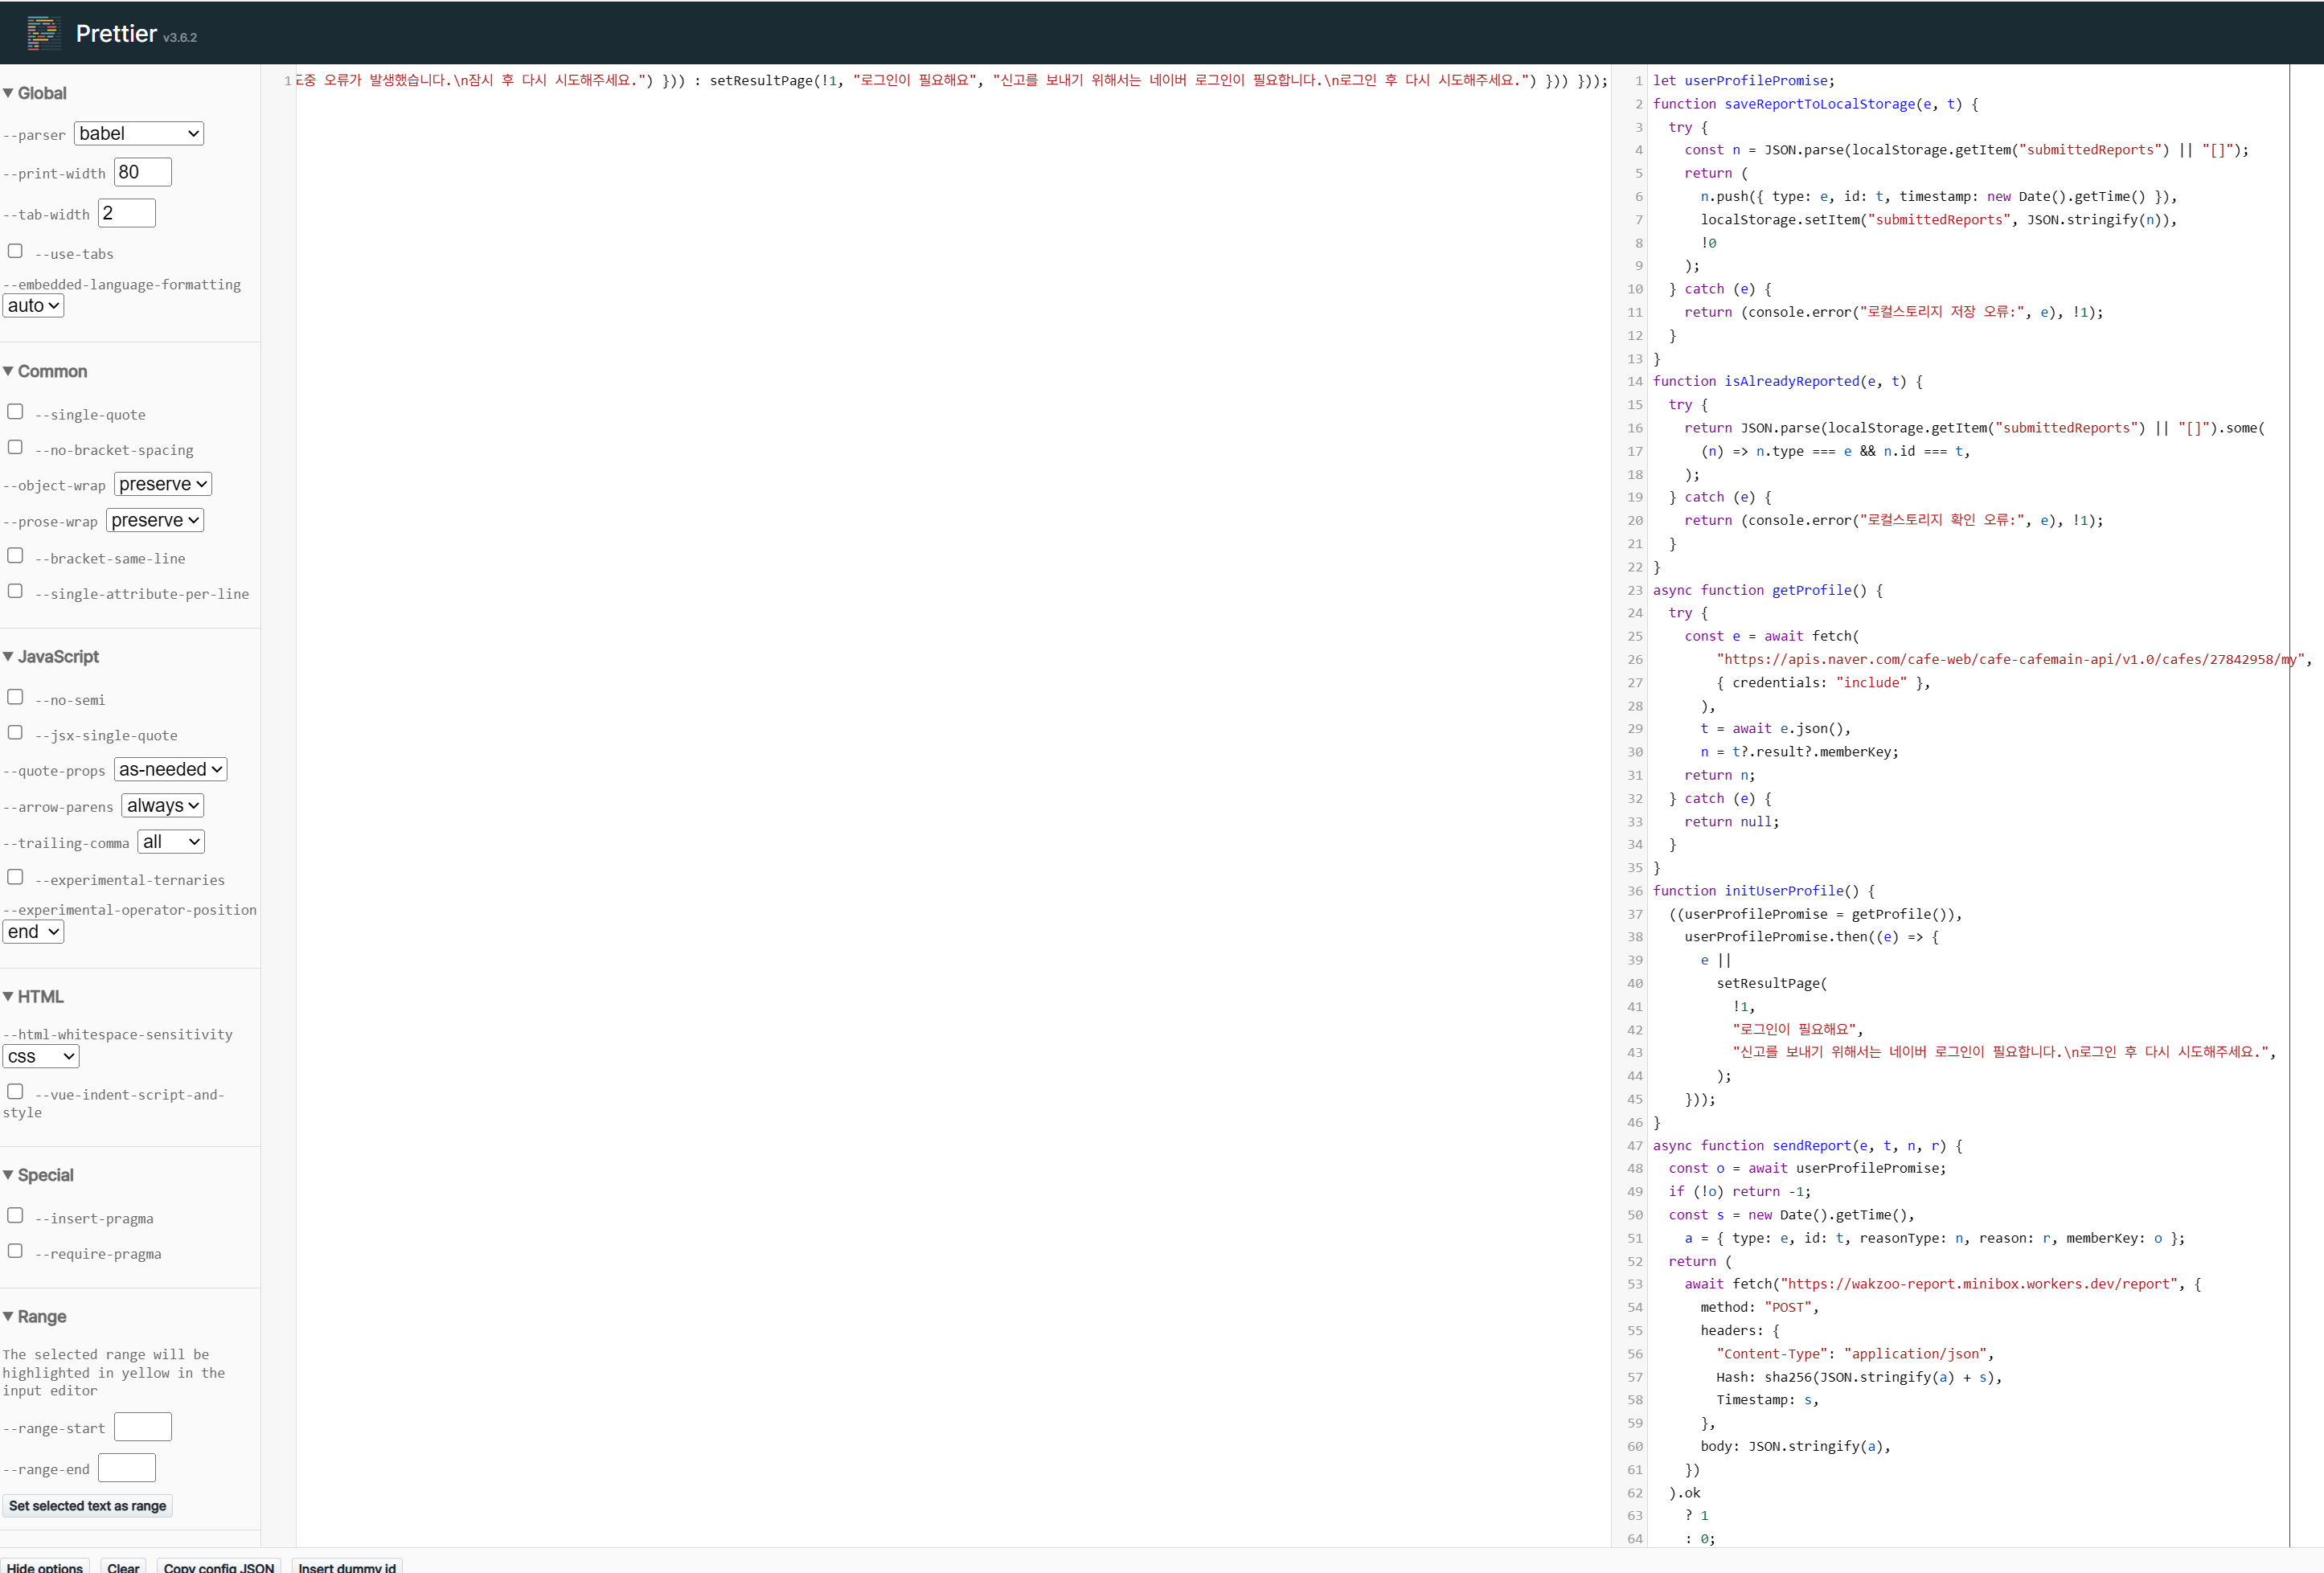Click the Insert dummy id button
This screenshot has width=2324, height=1573.
point(347,1566)
